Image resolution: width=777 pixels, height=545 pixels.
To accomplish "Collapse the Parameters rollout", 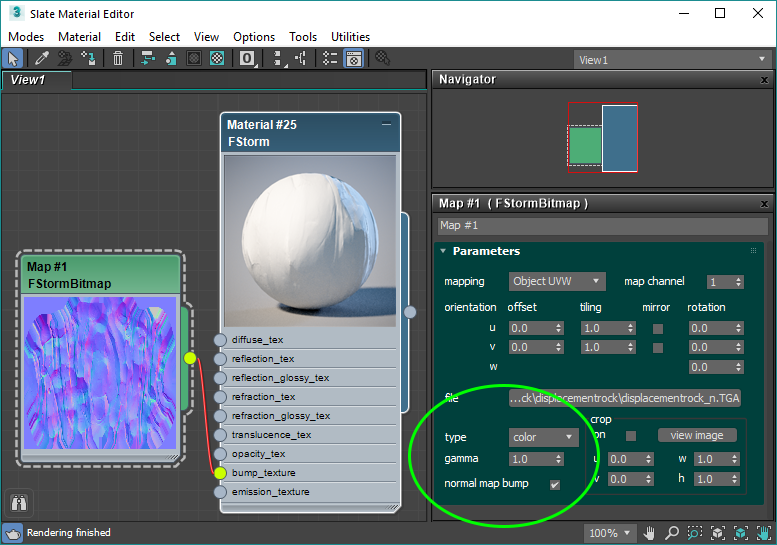I will click(443, 251).
